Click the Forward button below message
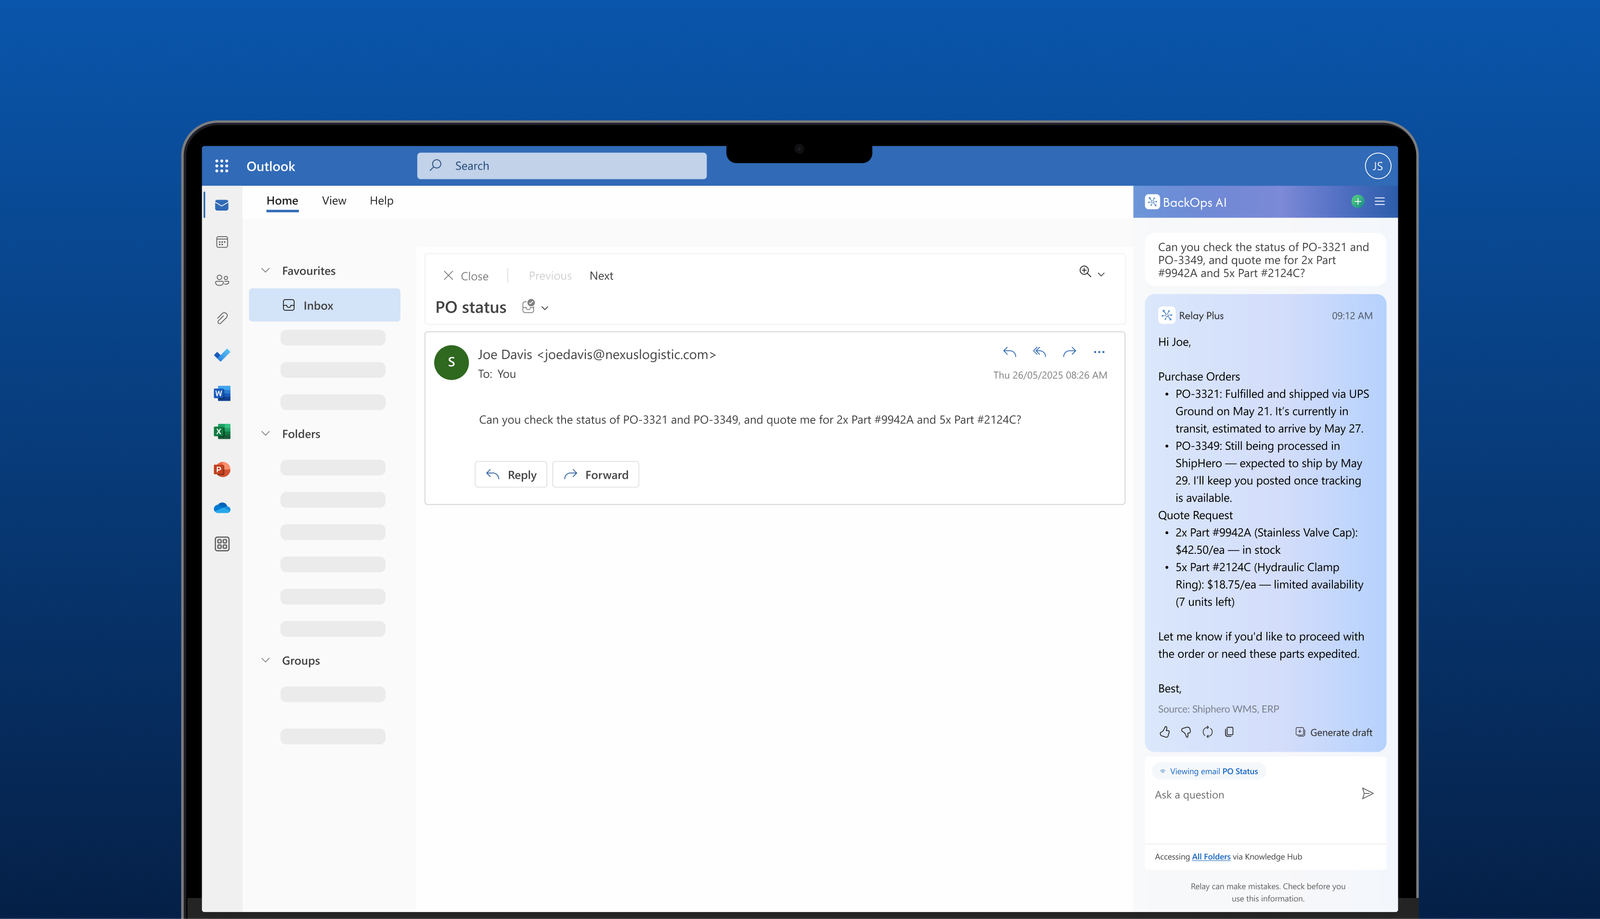Image resolution: width=1600 pixels, height=919 pixels. pyautogui.click(x=596, y=475)
